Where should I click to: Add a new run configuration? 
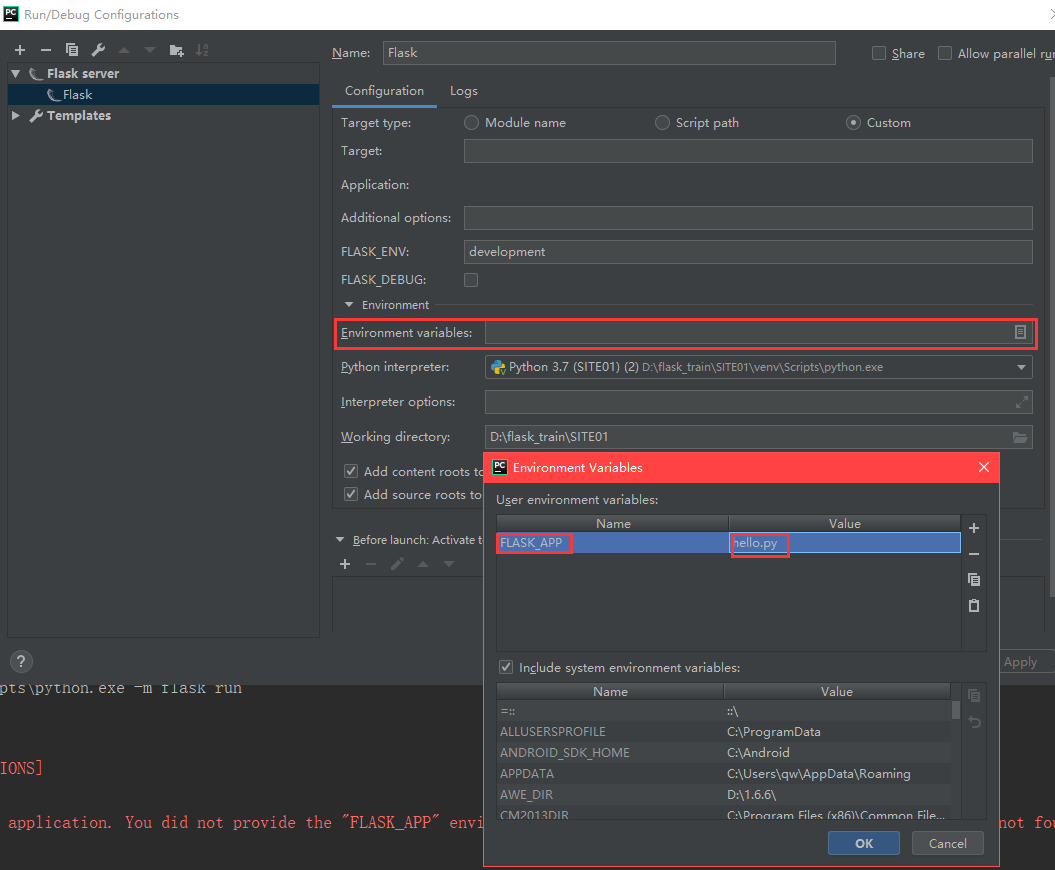pos(20,50)
